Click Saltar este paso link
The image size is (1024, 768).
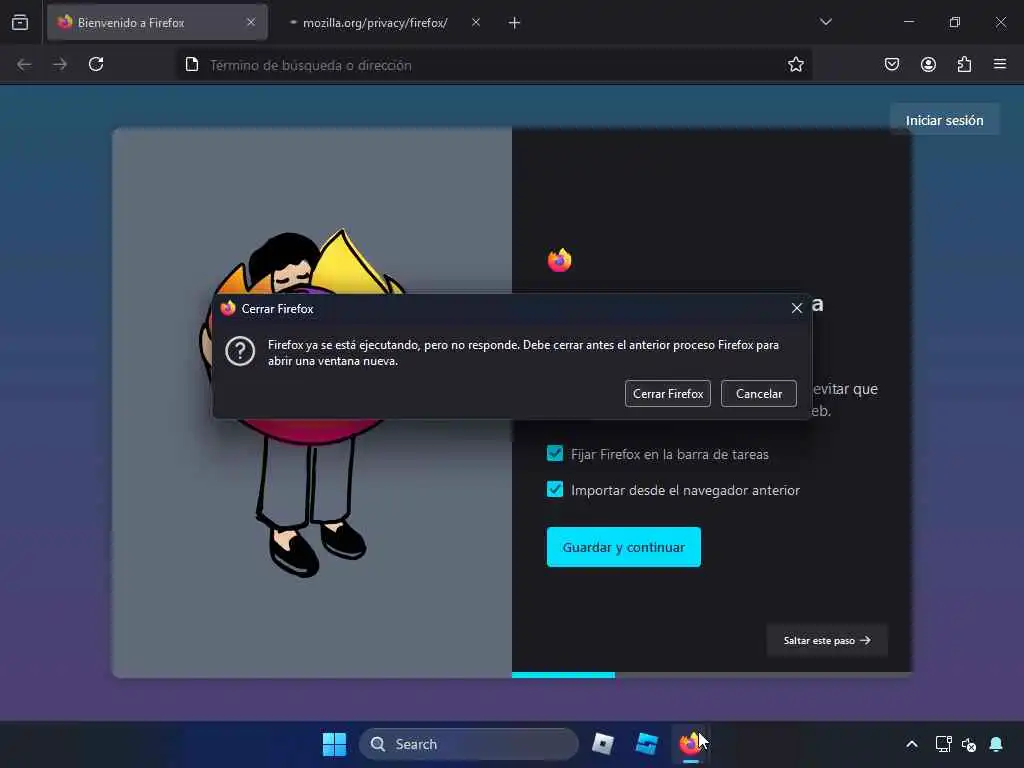[x=827, y=641]
